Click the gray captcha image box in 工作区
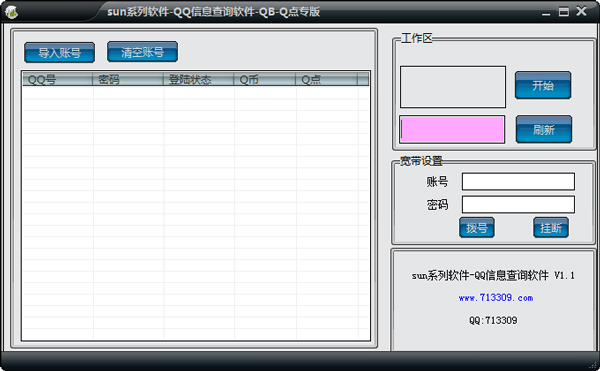 pyautogui.click(x=453, y=87)
